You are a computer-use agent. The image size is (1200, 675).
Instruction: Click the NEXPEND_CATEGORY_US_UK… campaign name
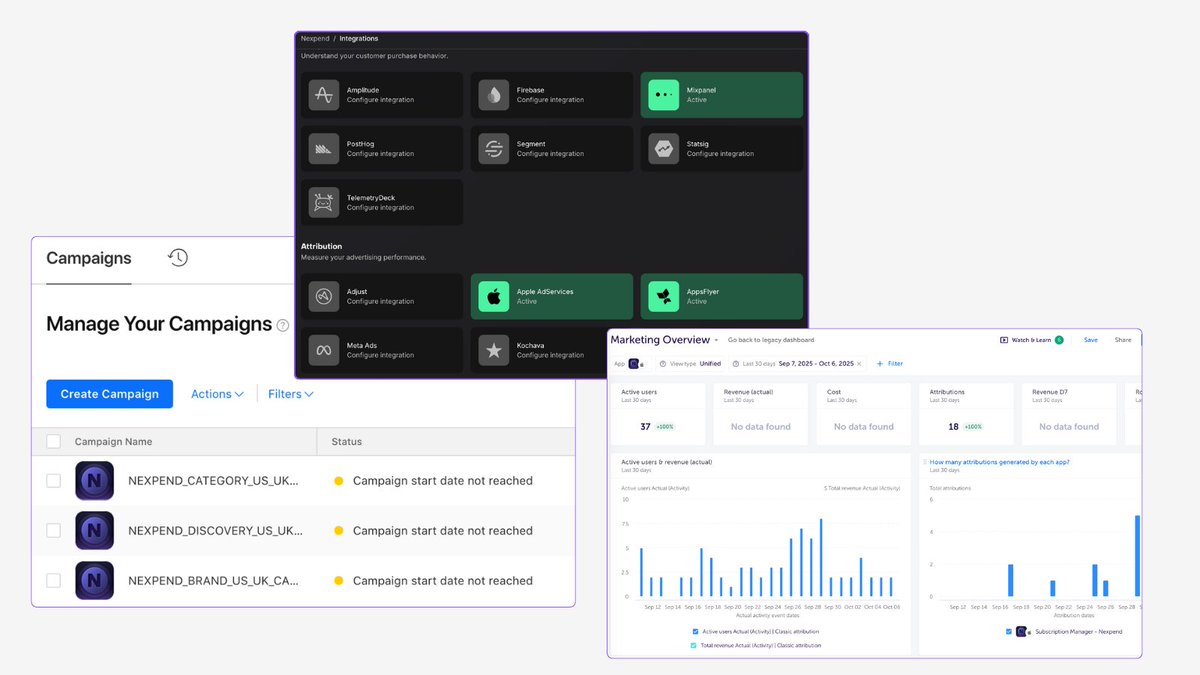(x=213, y=481)
